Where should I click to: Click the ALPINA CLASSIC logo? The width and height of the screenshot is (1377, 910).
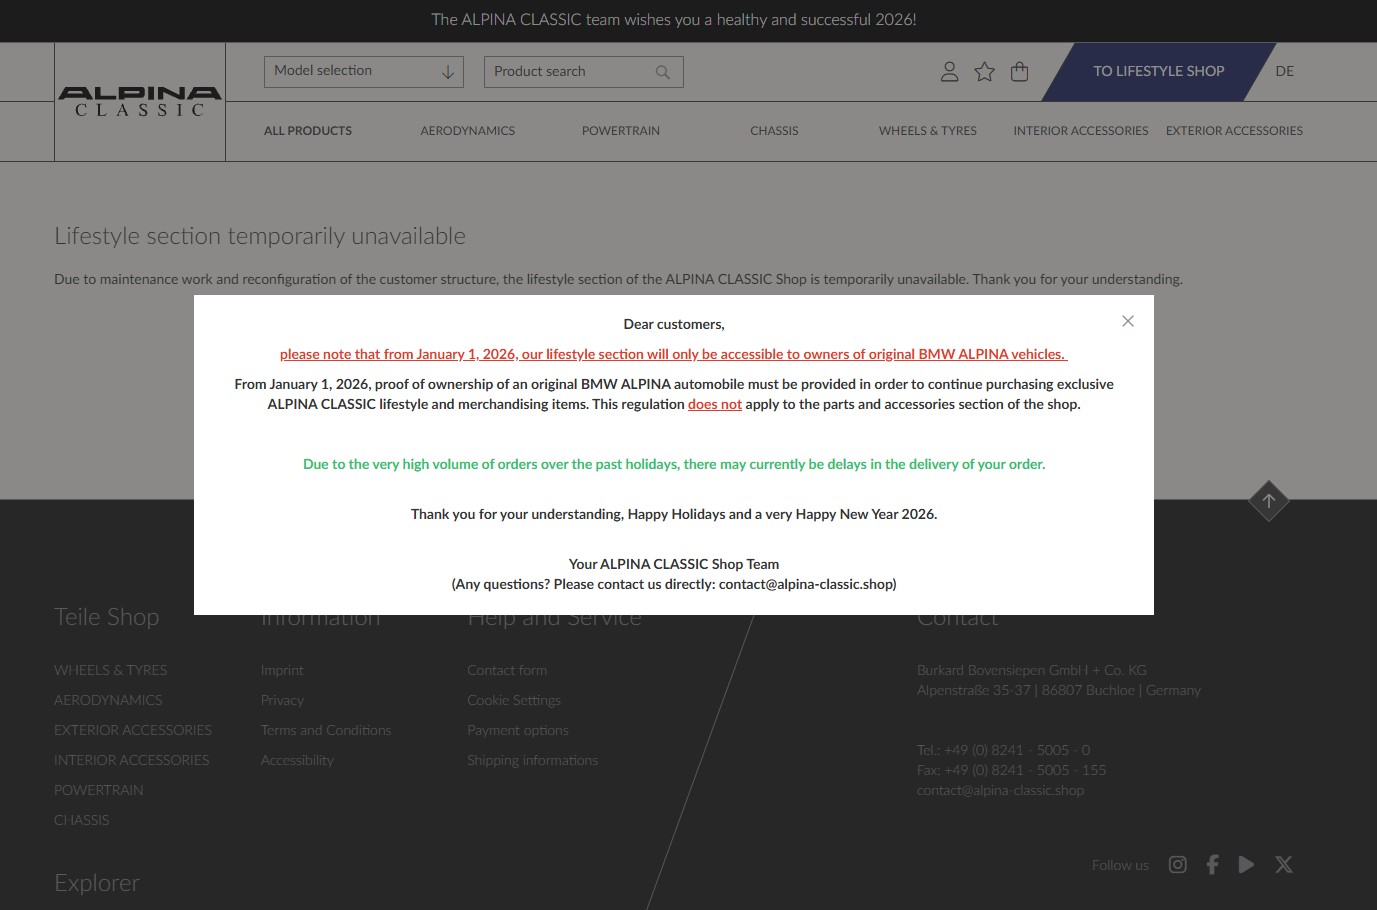(x=139, y=101)
